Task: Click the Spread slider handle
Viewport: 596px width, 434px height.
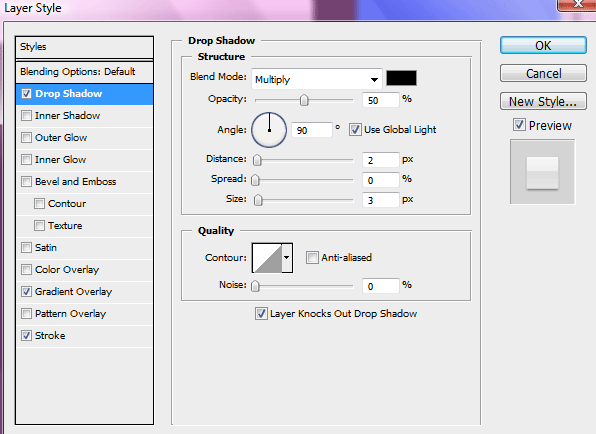Action: click(x=255, y=180)
